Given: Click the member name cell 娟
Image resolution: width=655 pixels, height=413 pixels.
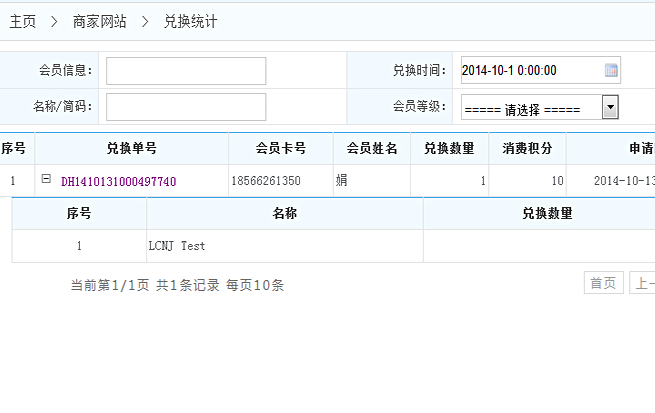Looking at the screenshot, I should (x=341, y=181).
